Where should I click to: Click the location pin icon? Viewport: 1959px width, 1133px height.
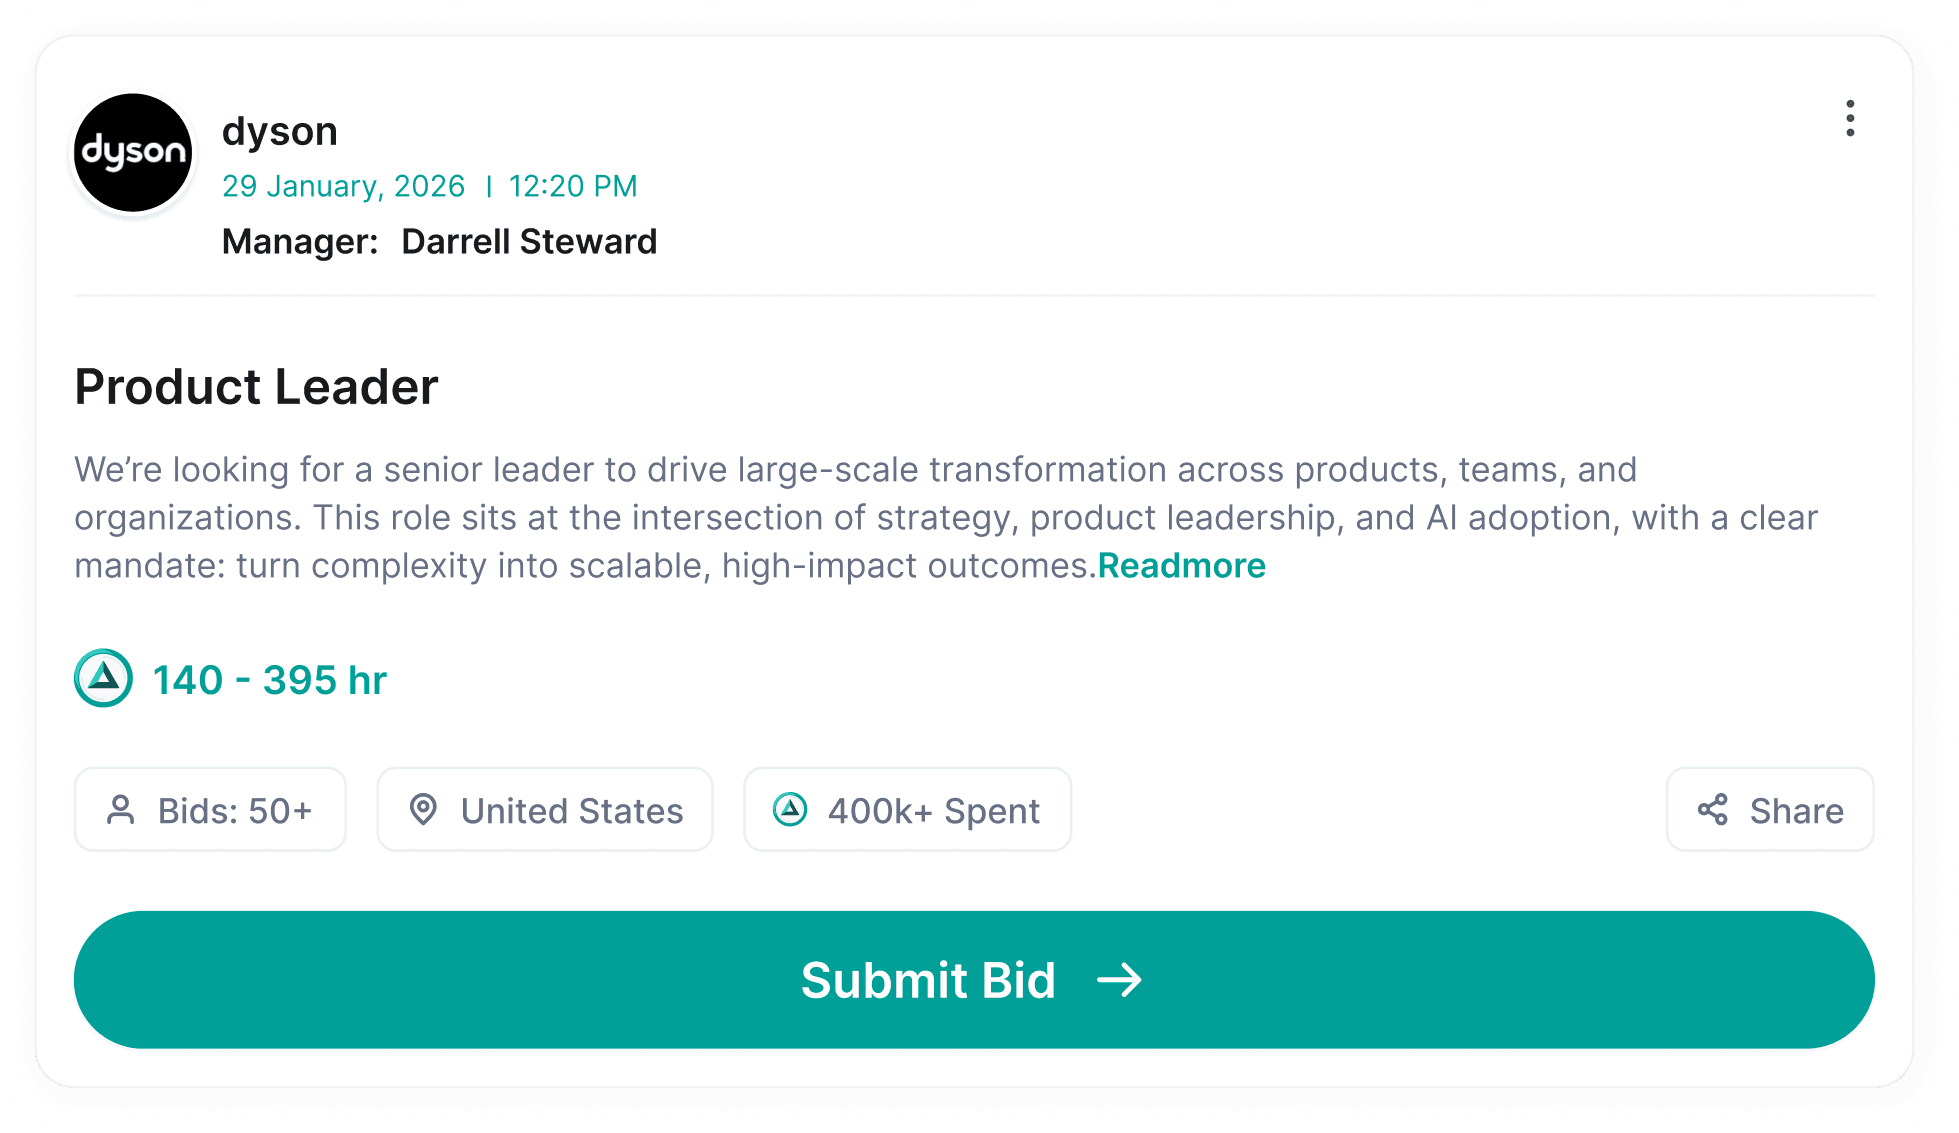(423, 810)
